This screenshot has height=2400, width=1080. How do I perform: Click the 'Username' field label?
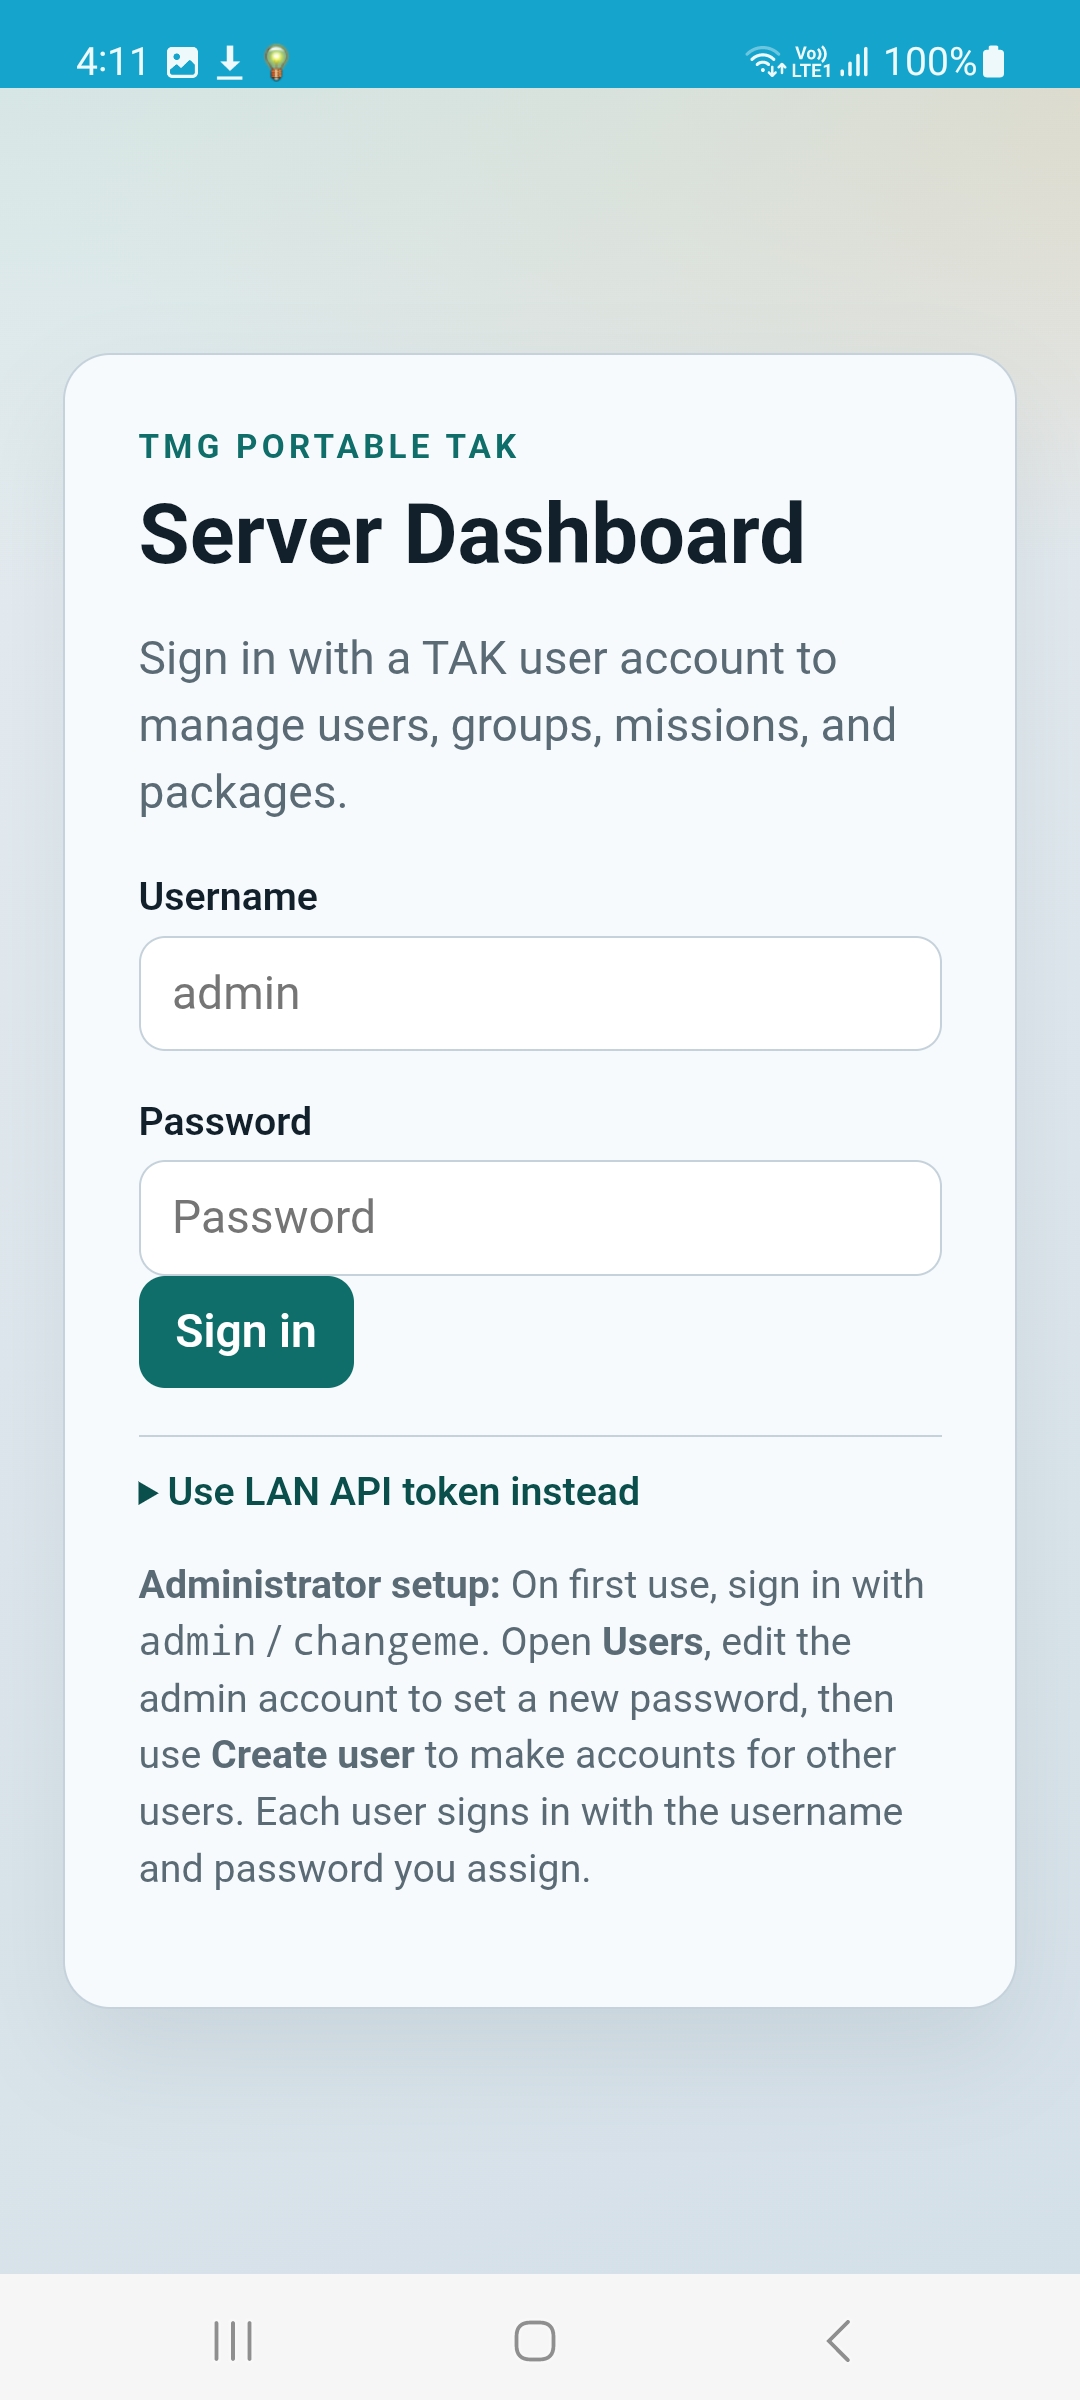[x=228, y=897]
